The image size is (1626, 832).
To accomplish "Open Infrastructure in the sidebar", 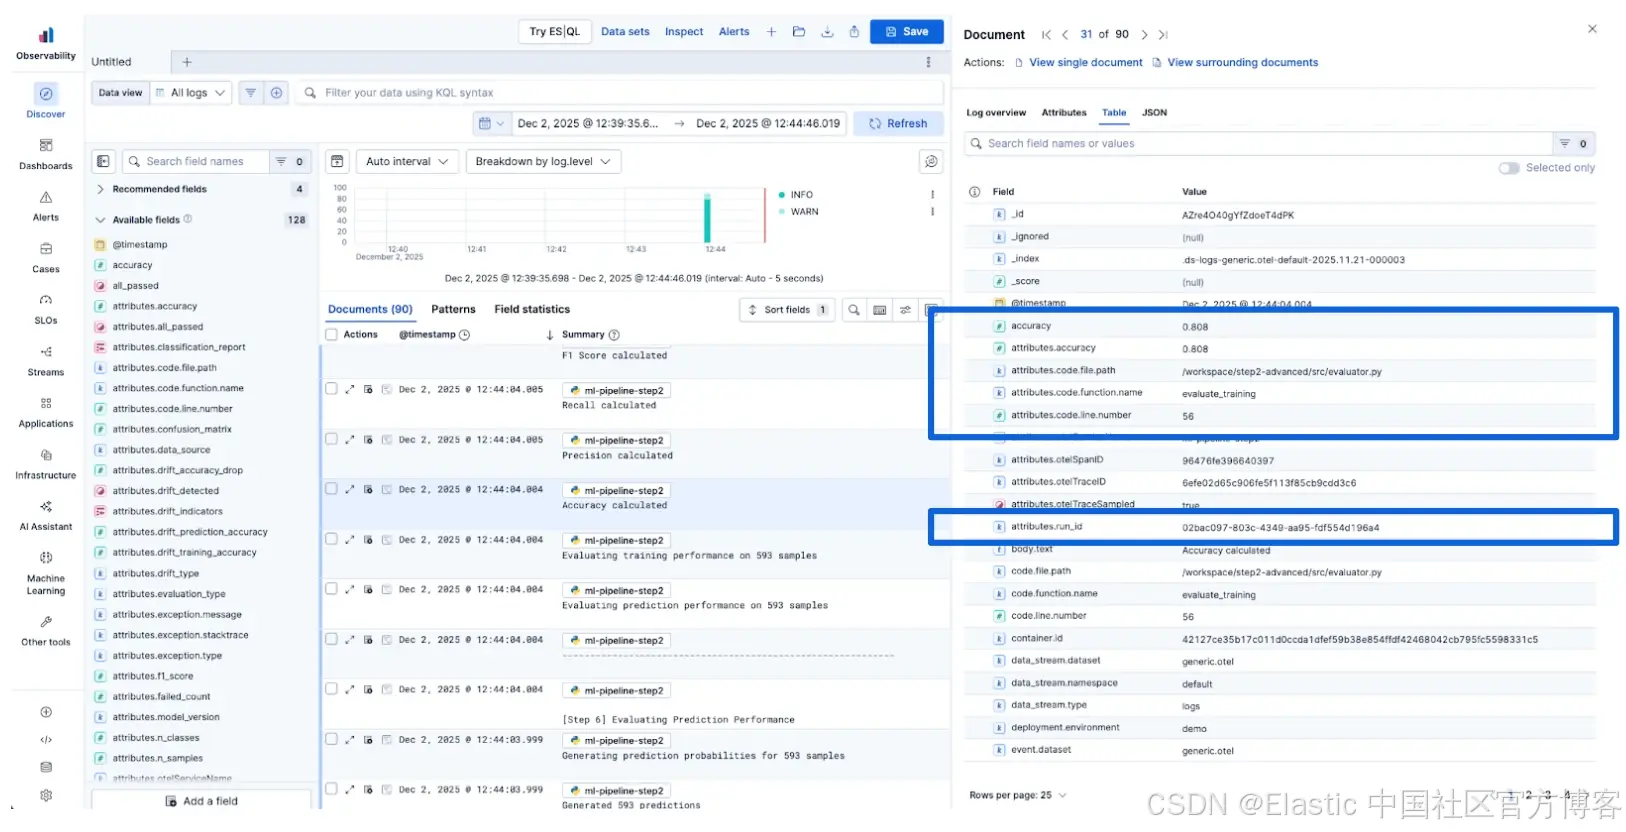I will pos(46,464).
